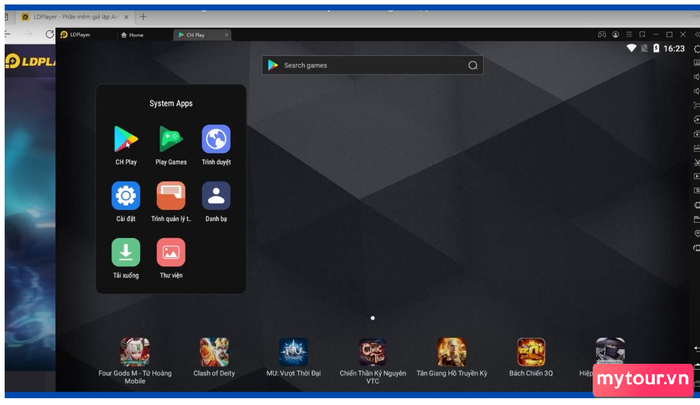Click the scissors screenshot icon in right sidebar
700x405 pixels.
point(696,163)
